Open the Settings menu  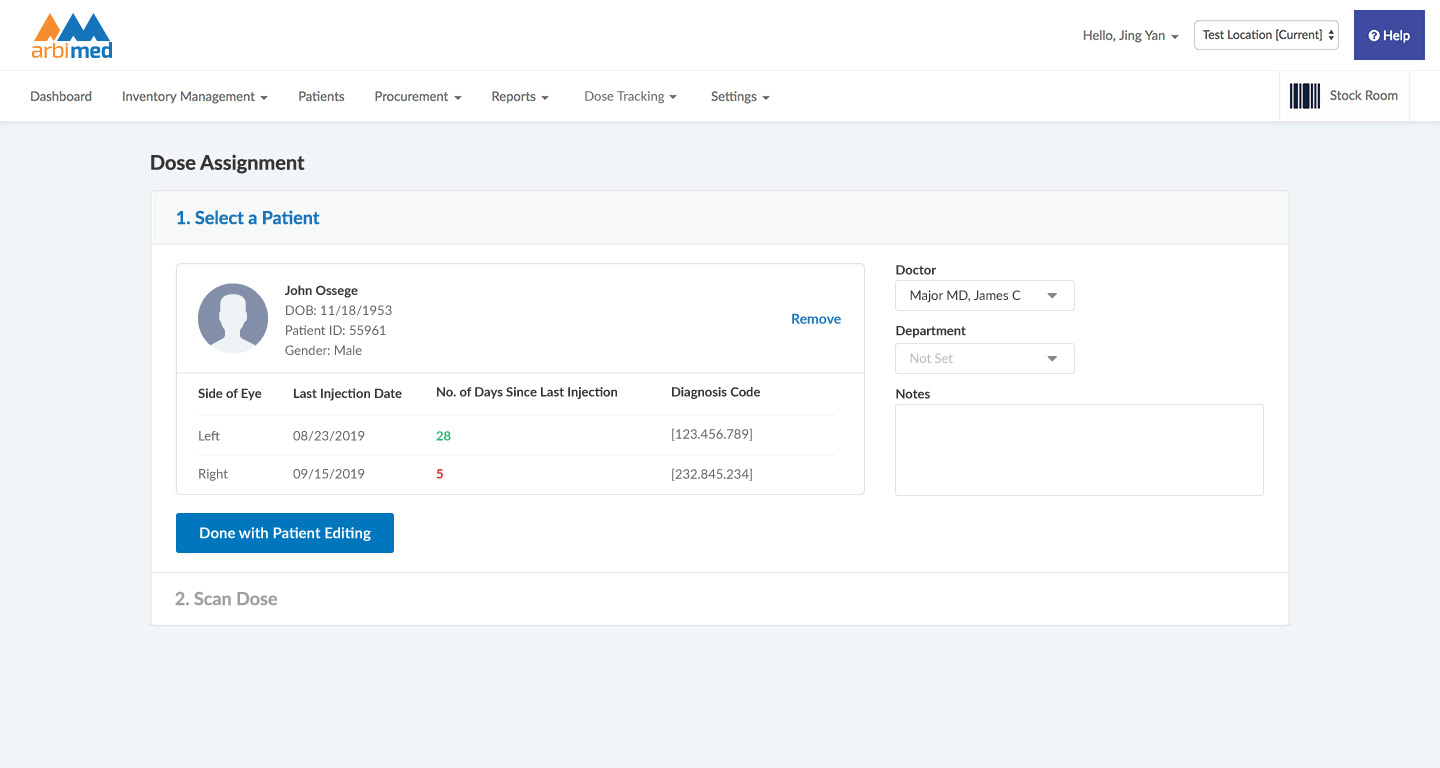point(739,97)
